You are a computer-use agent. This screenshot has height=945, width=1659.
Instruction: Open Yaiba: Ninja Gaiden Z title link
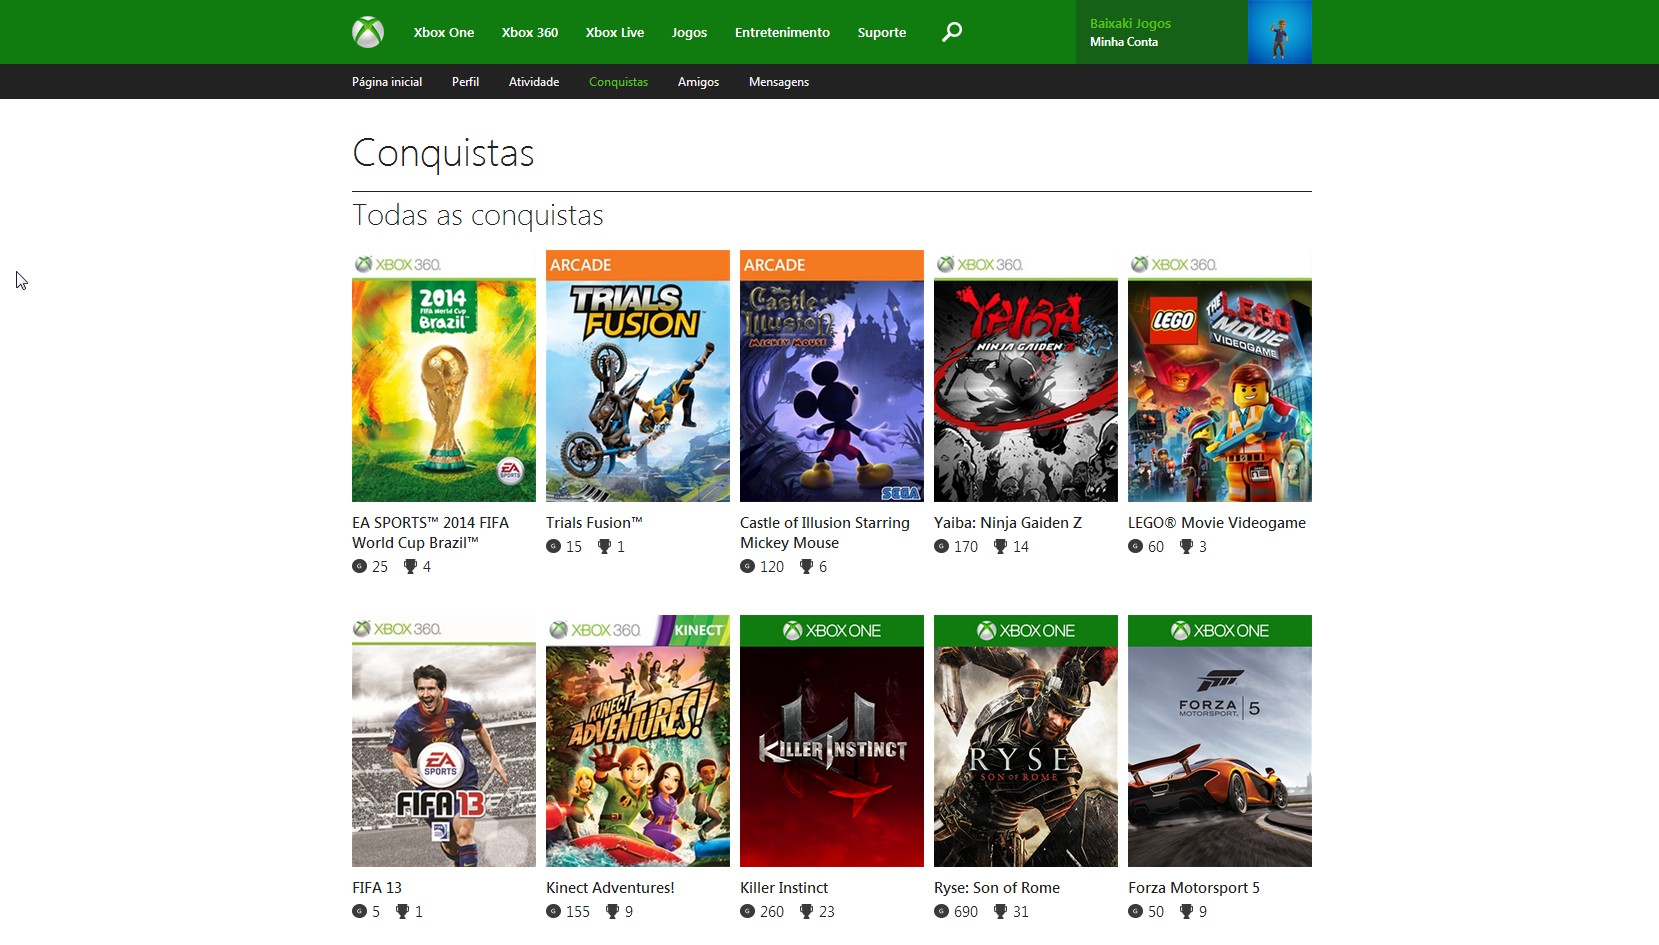[1008, 522]
